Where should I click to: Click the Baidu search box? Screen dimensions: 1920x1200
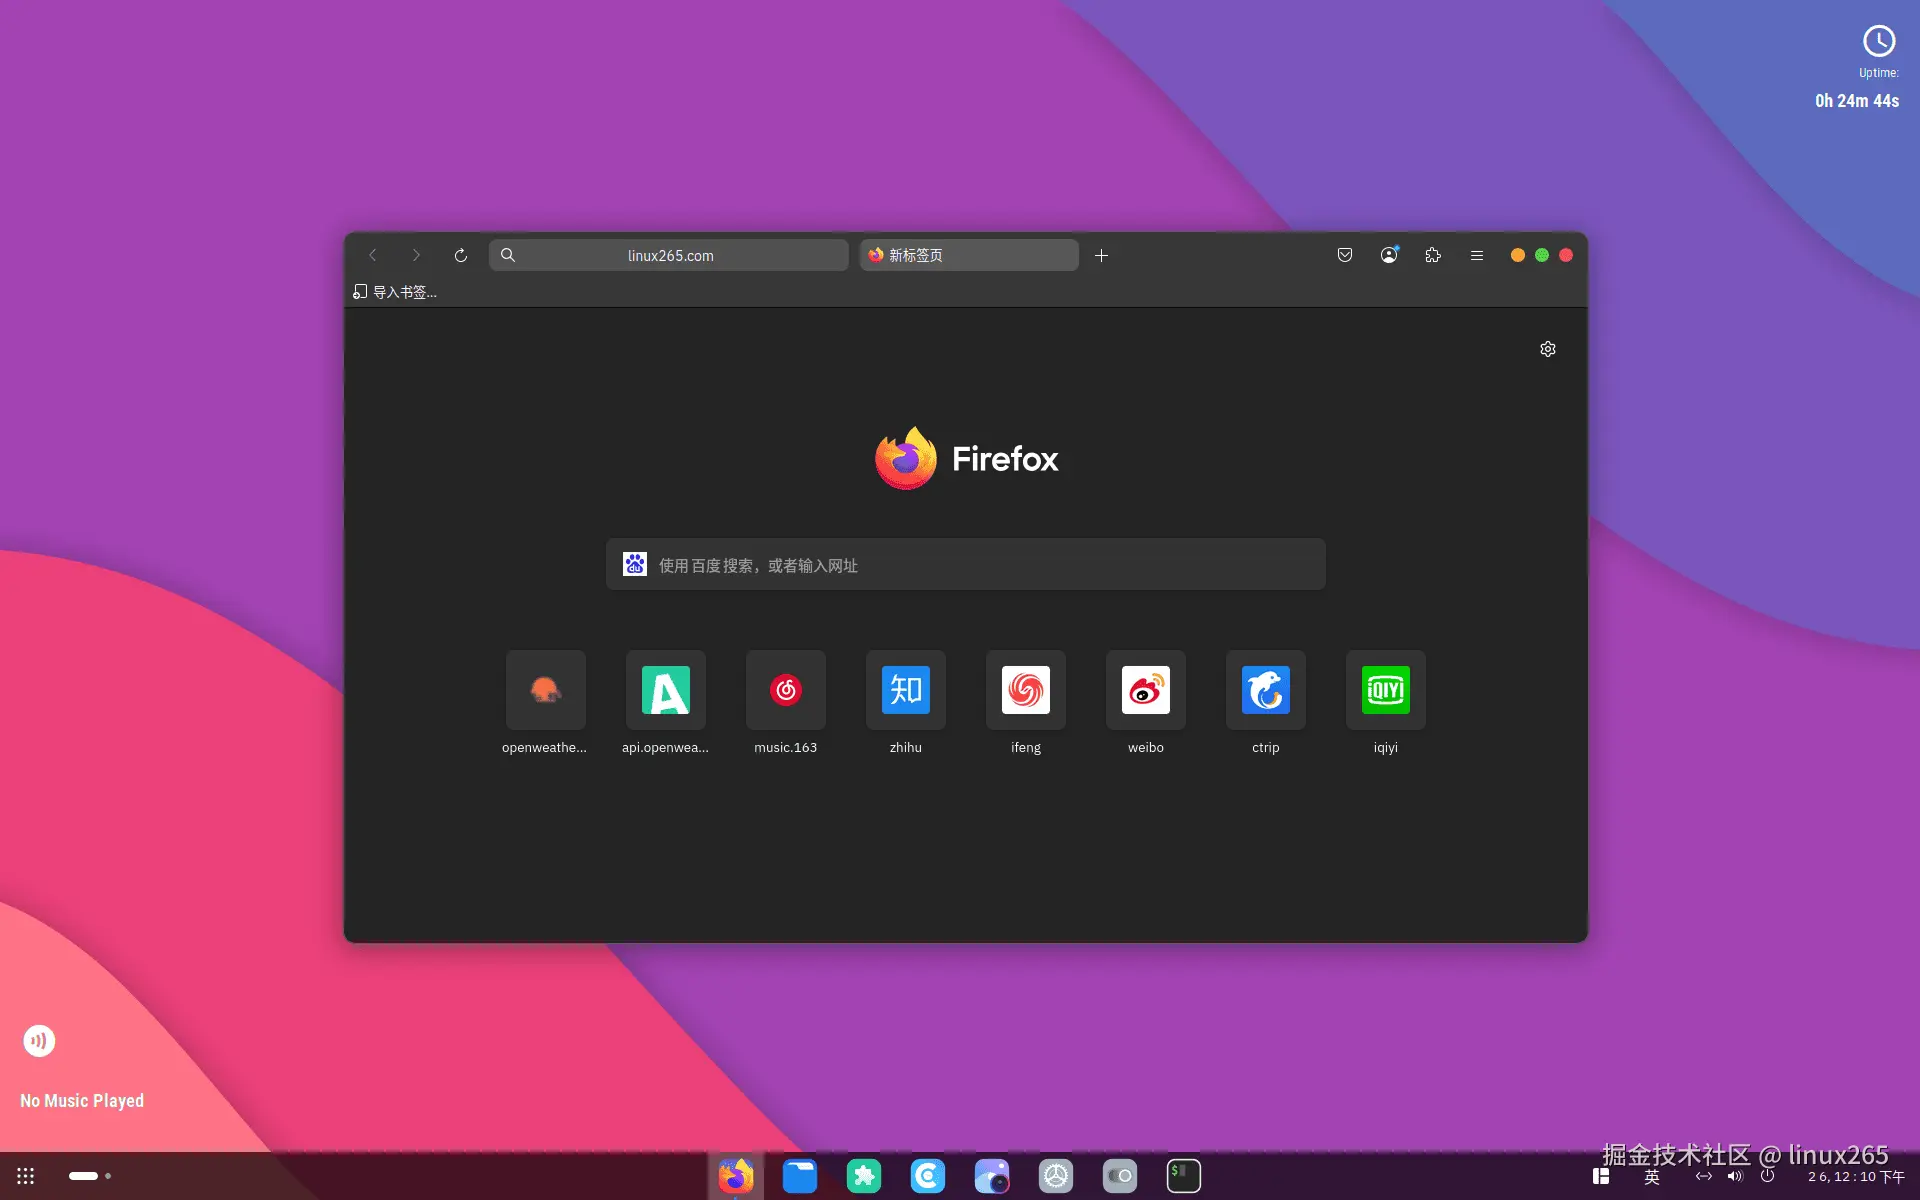point(965,565)
